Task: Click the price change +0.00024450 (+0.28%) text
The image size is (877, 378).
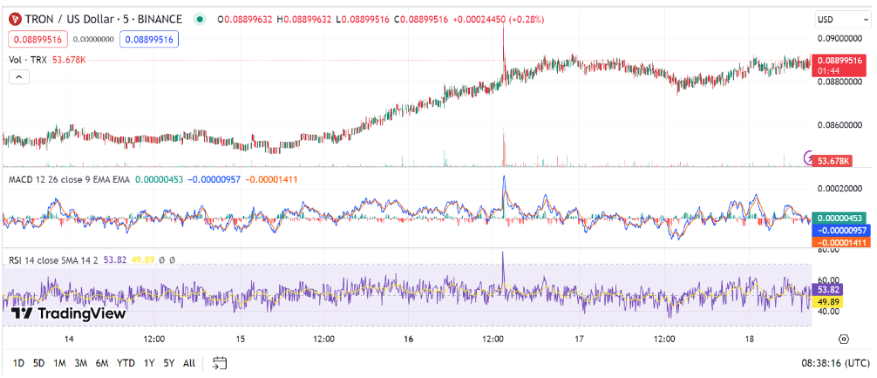Action: tap(498, 20)
